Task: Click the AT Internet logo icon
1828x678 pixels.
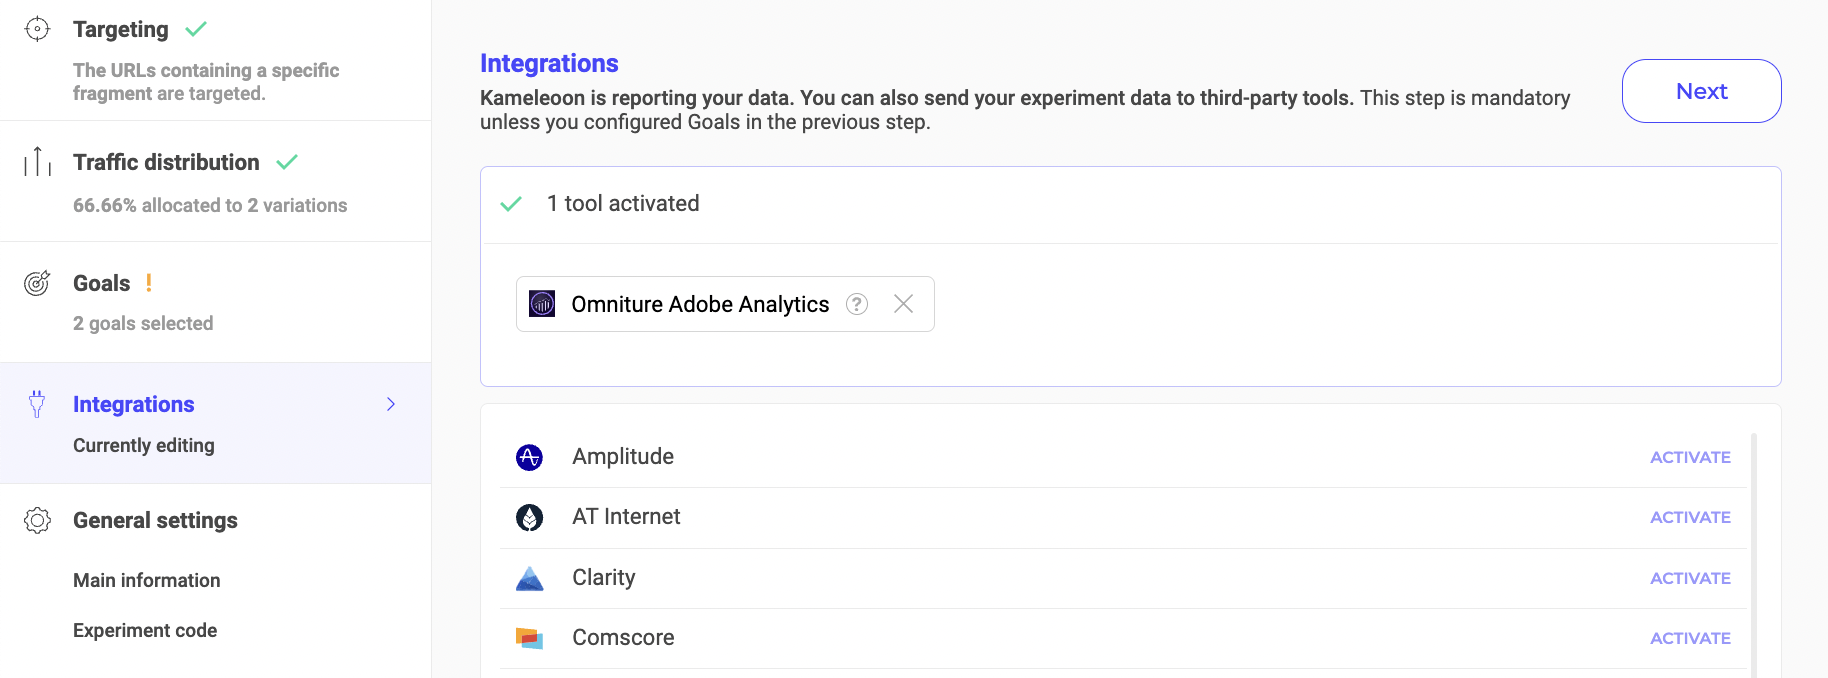Action: click(x=529, y=517)
